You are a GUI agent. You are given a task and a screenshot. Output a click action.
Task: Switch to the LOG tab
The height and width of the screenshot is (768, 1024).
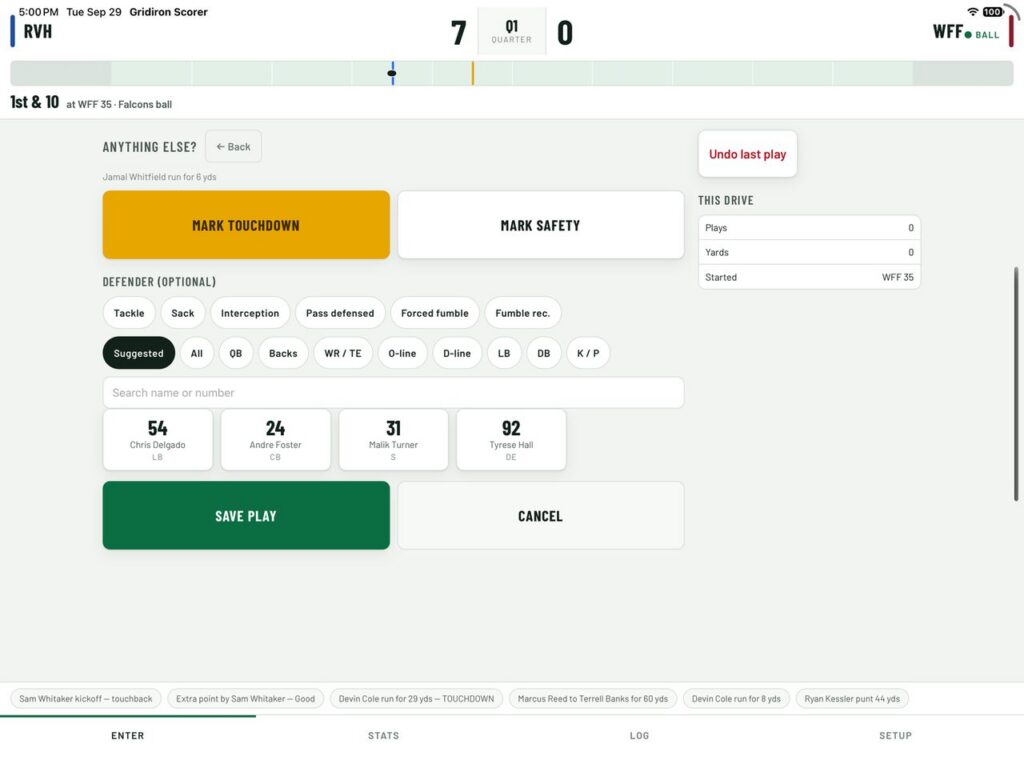(x=640, y=735)
